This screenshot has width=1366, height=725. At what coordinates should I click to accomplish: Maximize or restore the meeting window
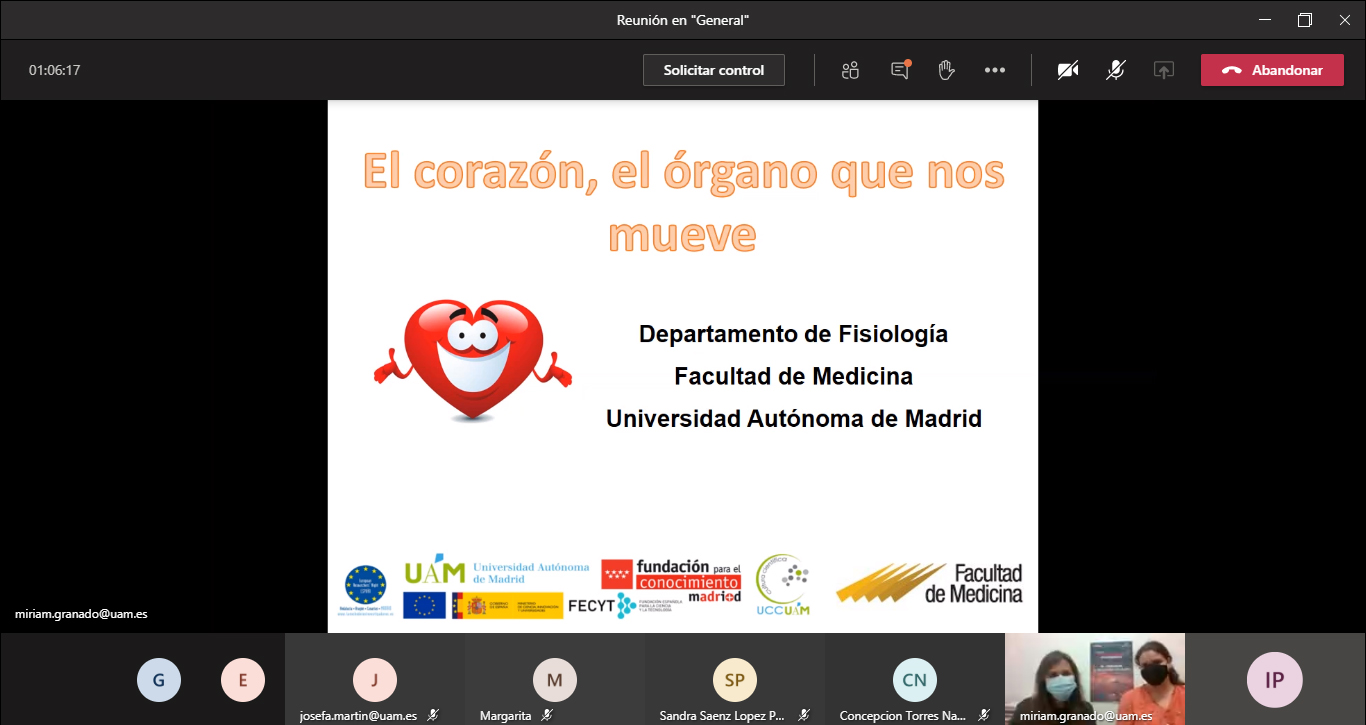click(x=1304, y=20)
